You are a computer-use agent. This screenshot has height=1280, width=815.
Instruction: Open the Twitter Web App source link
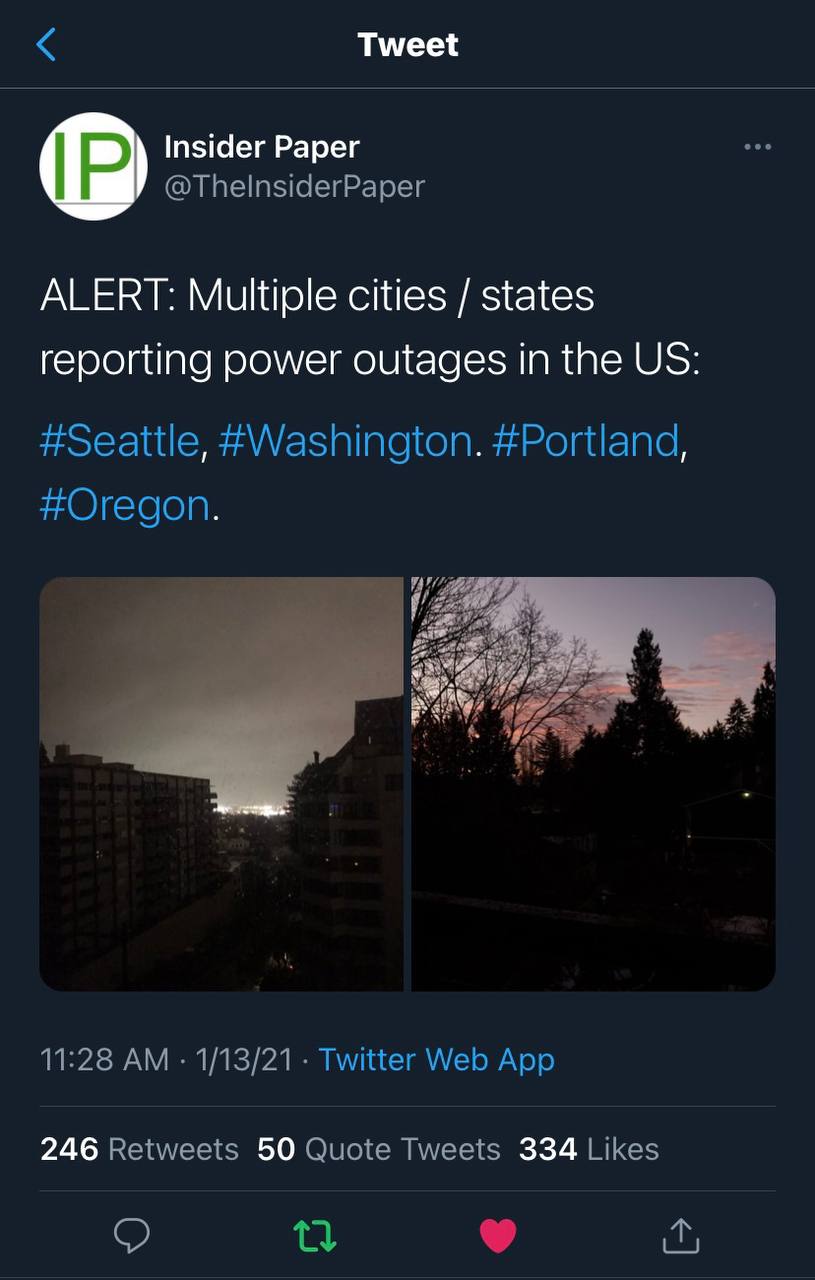tap(436, 1059)
